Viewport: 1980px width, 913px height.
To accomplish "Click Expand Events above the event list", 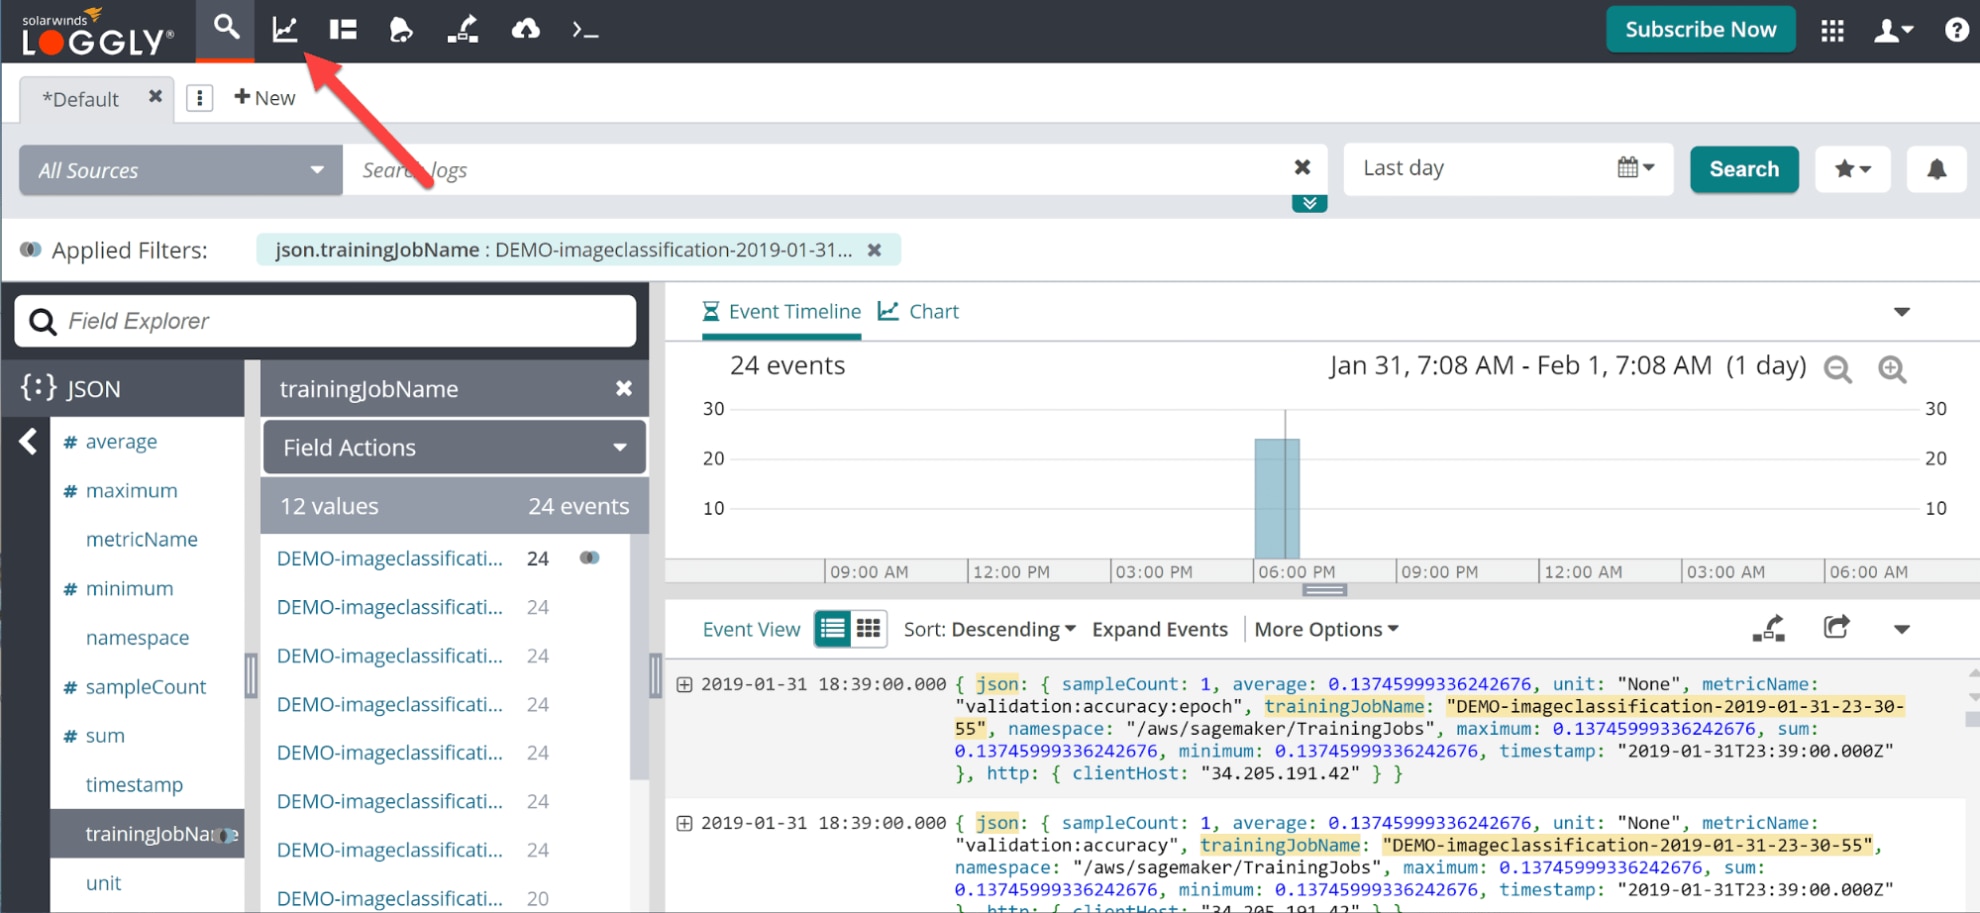I will pyautogui.click(x=1159, y=628).
